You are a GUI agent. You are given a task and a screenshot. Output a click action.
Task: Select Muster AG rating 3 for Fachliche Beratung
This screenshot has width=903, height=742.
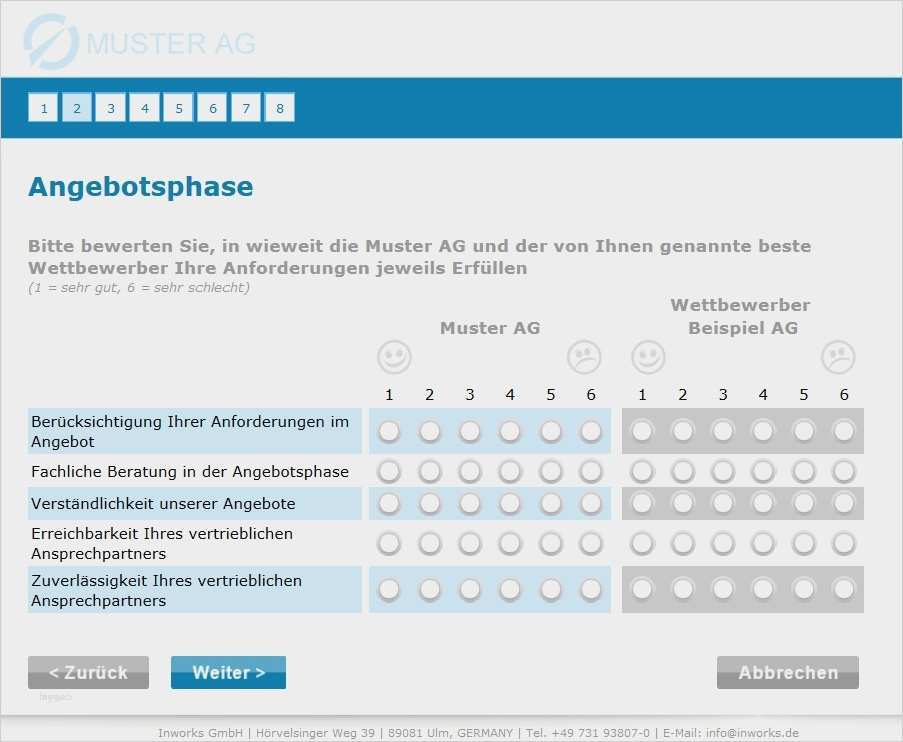tap(470, 471)
